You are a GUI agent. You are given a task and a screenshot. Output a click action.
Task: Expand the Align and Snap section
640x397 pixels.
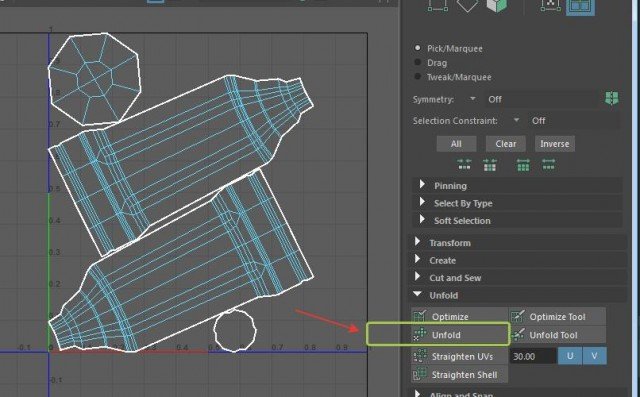(x=518, y=393)
